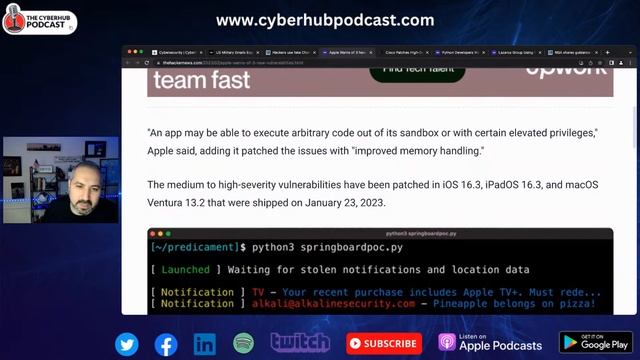Close the Python Developers tab
640x360 pixels.
(x=484, y=53)
